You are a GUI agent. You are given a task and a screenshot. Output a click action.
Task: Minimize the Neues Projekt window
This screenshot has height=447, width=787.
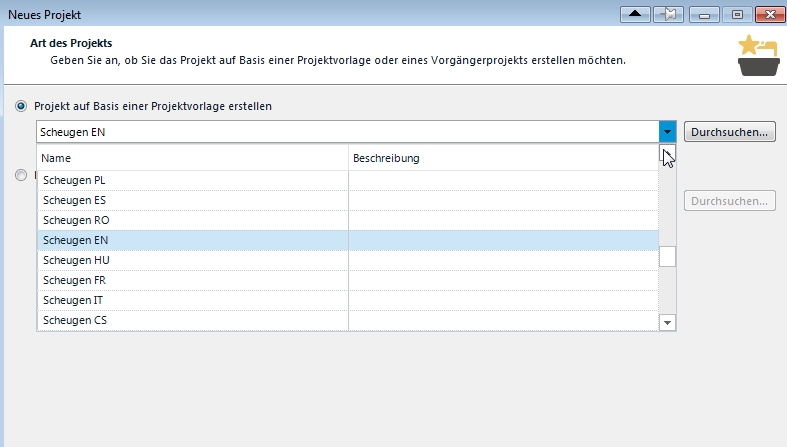pos(704,14)
